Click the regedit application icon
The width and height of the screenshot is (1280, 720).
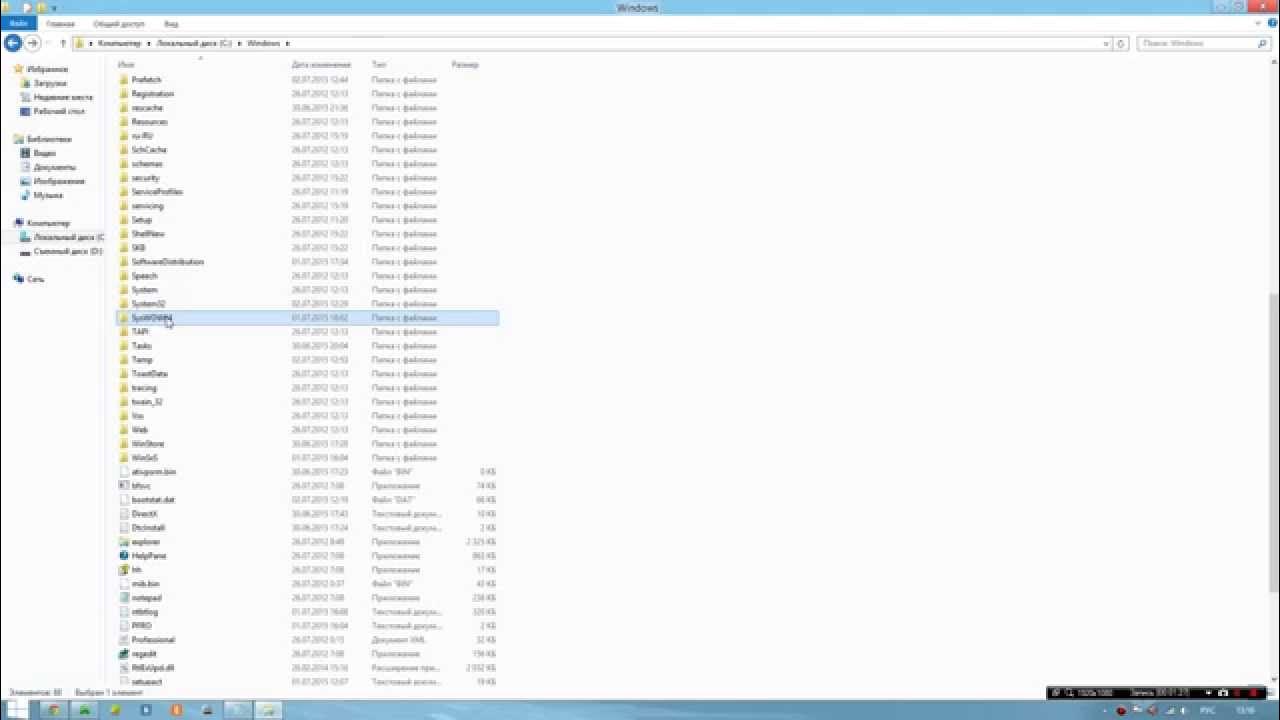pos(124,653)
